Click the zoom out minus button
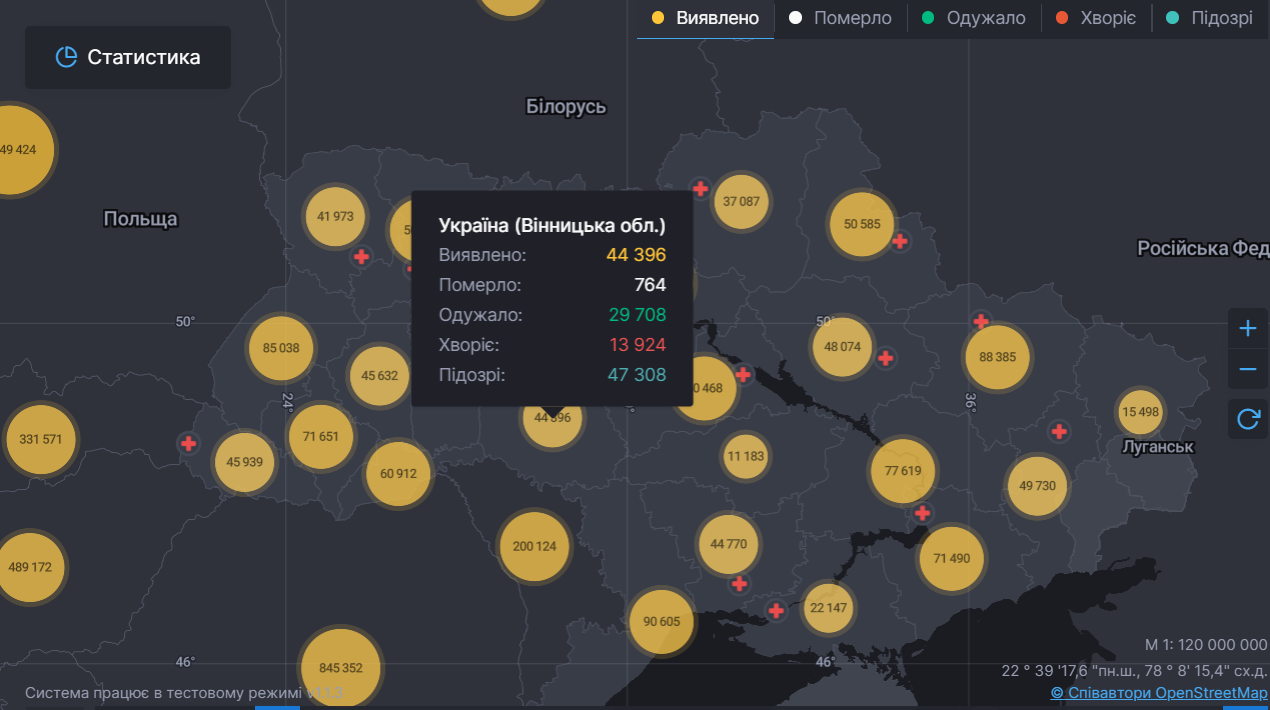The height and width of the screenshot is (710, 1270). [x=1247, y=369]
